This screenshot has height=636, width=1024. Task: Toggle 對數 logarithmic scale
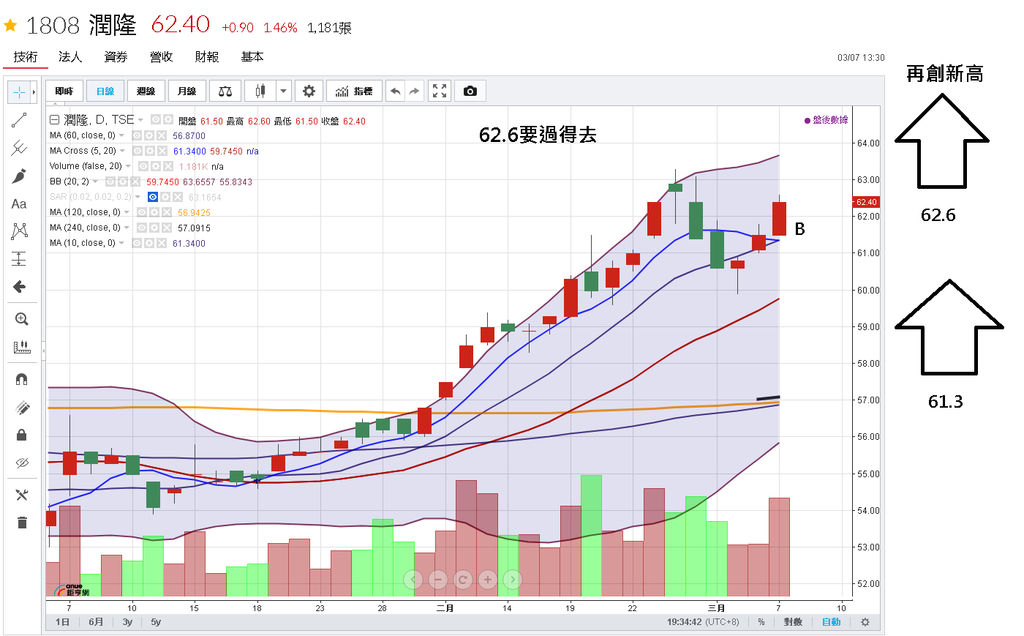(x=793, y=622)
